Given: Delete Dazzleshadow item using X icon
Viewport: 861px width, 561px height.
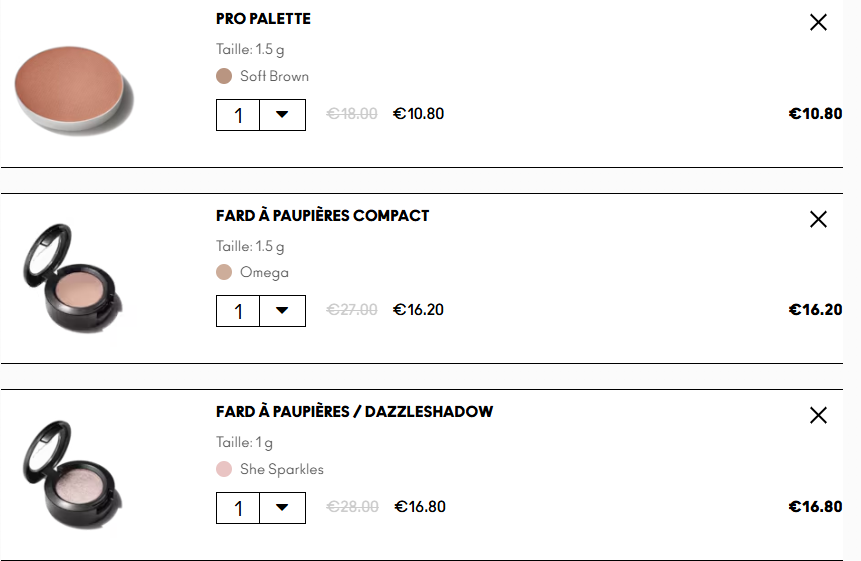Looking at the screenshot, I should click(818, 415).
